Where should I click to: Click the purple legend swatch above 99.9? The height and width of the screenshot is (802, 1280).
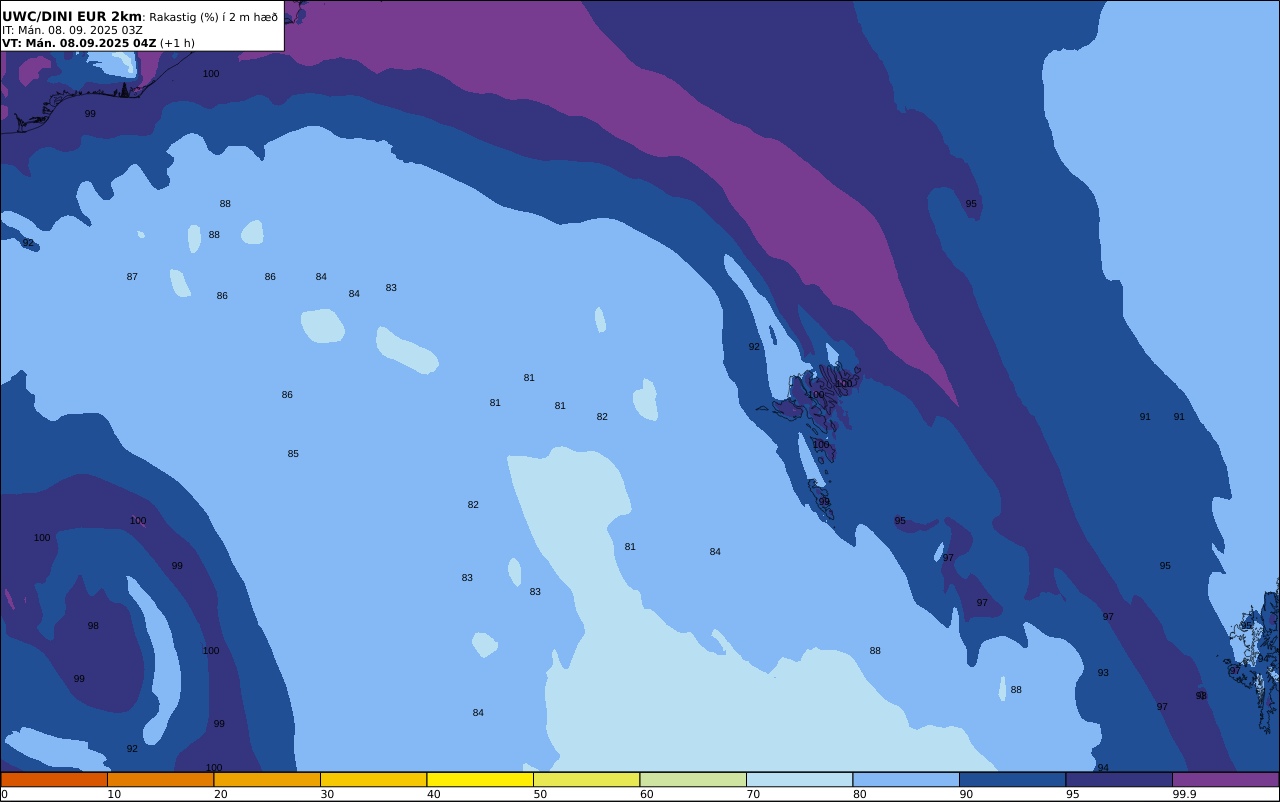tap(1225, 779)
